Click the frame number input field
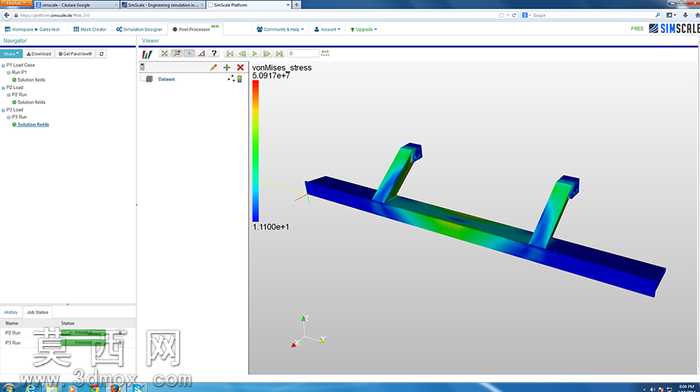Screen dimensions: 700x392 [303, 54]
